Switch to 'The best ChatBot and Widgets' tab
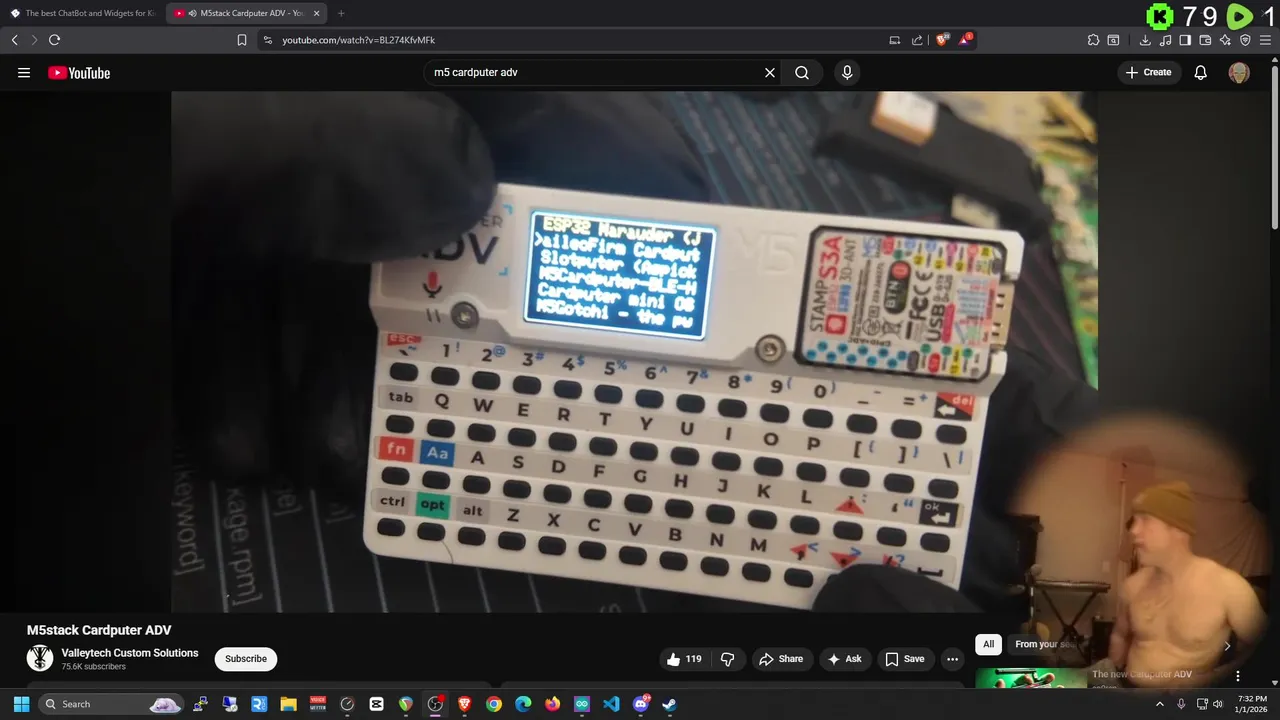Image resolution: width=1280 pixels, height=720 pixels. click(82, 13)
